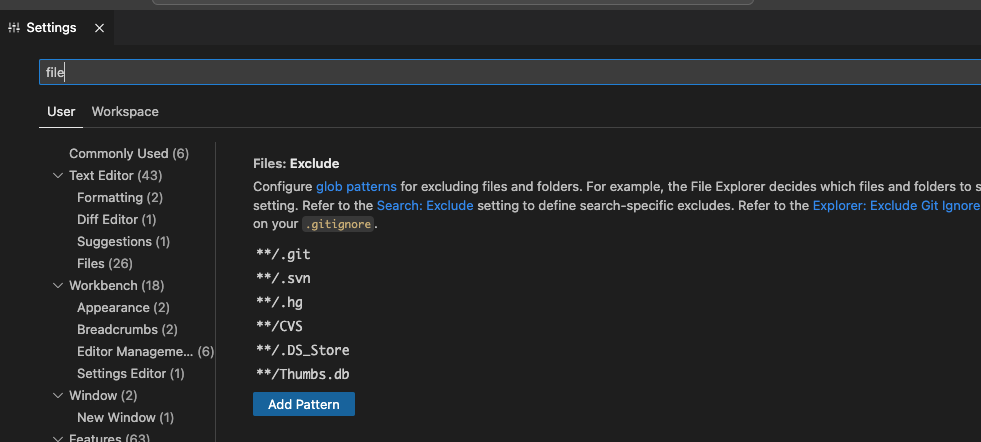Screen dimensions: 981x442
Task: Collapse the Text Editor tree section
Action: point(57,176)
